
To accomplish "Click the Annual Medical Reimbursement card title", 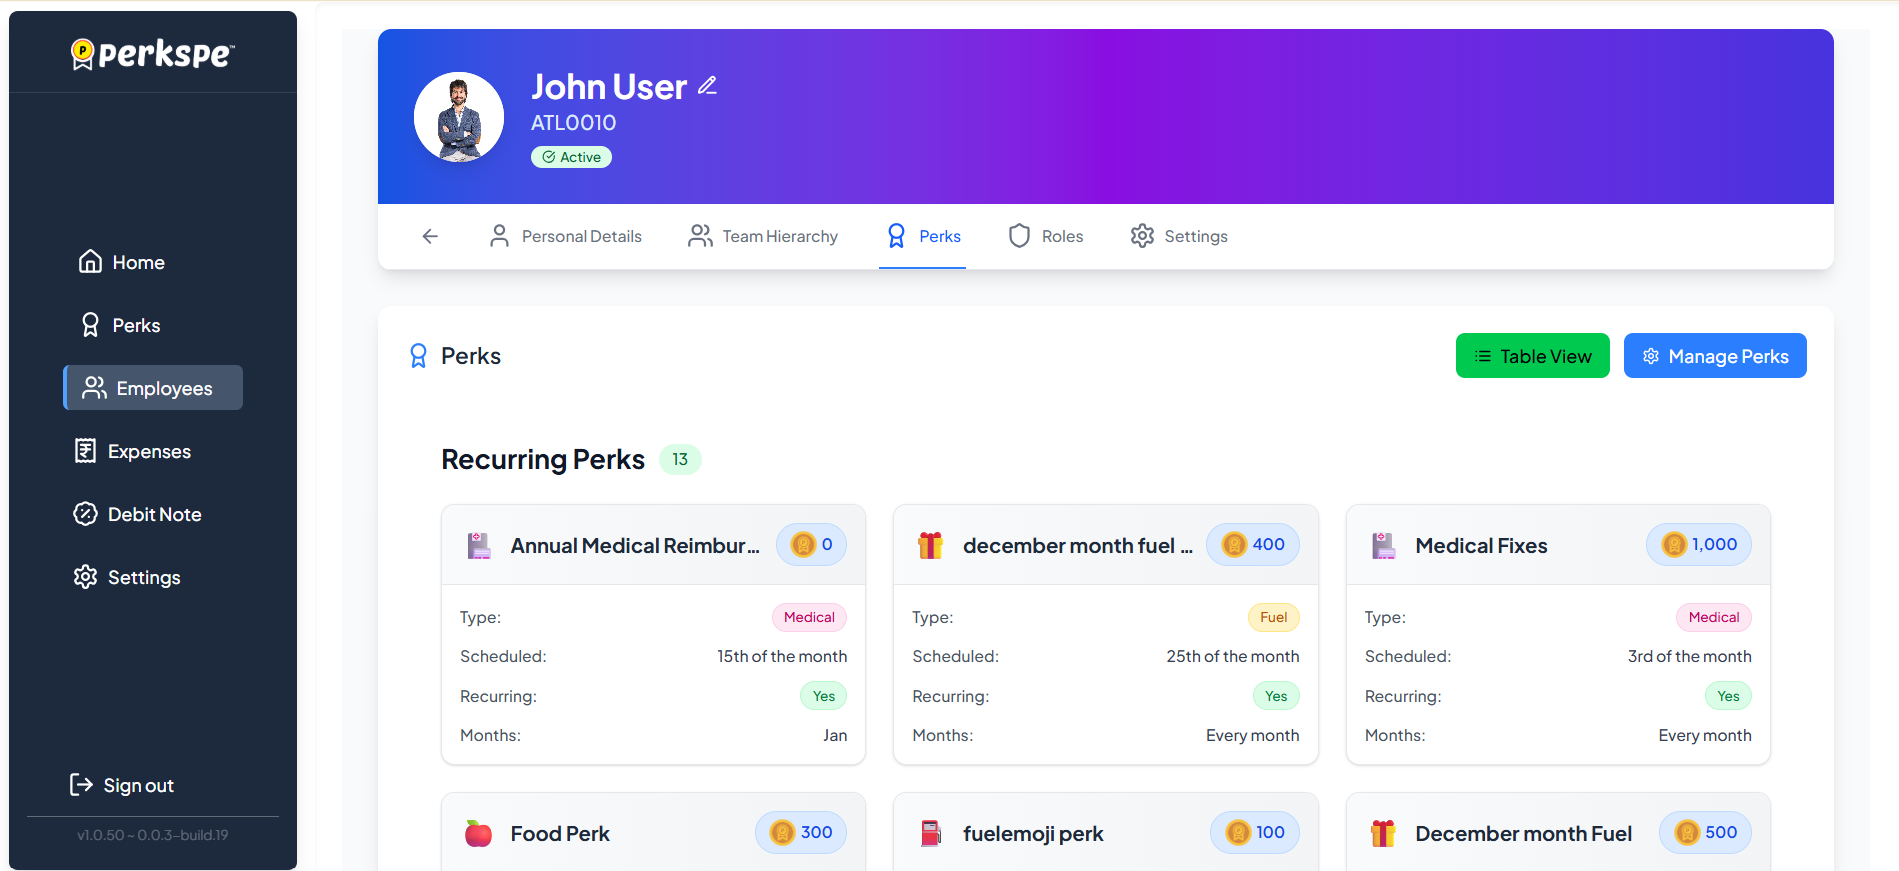I will (634, 546).
